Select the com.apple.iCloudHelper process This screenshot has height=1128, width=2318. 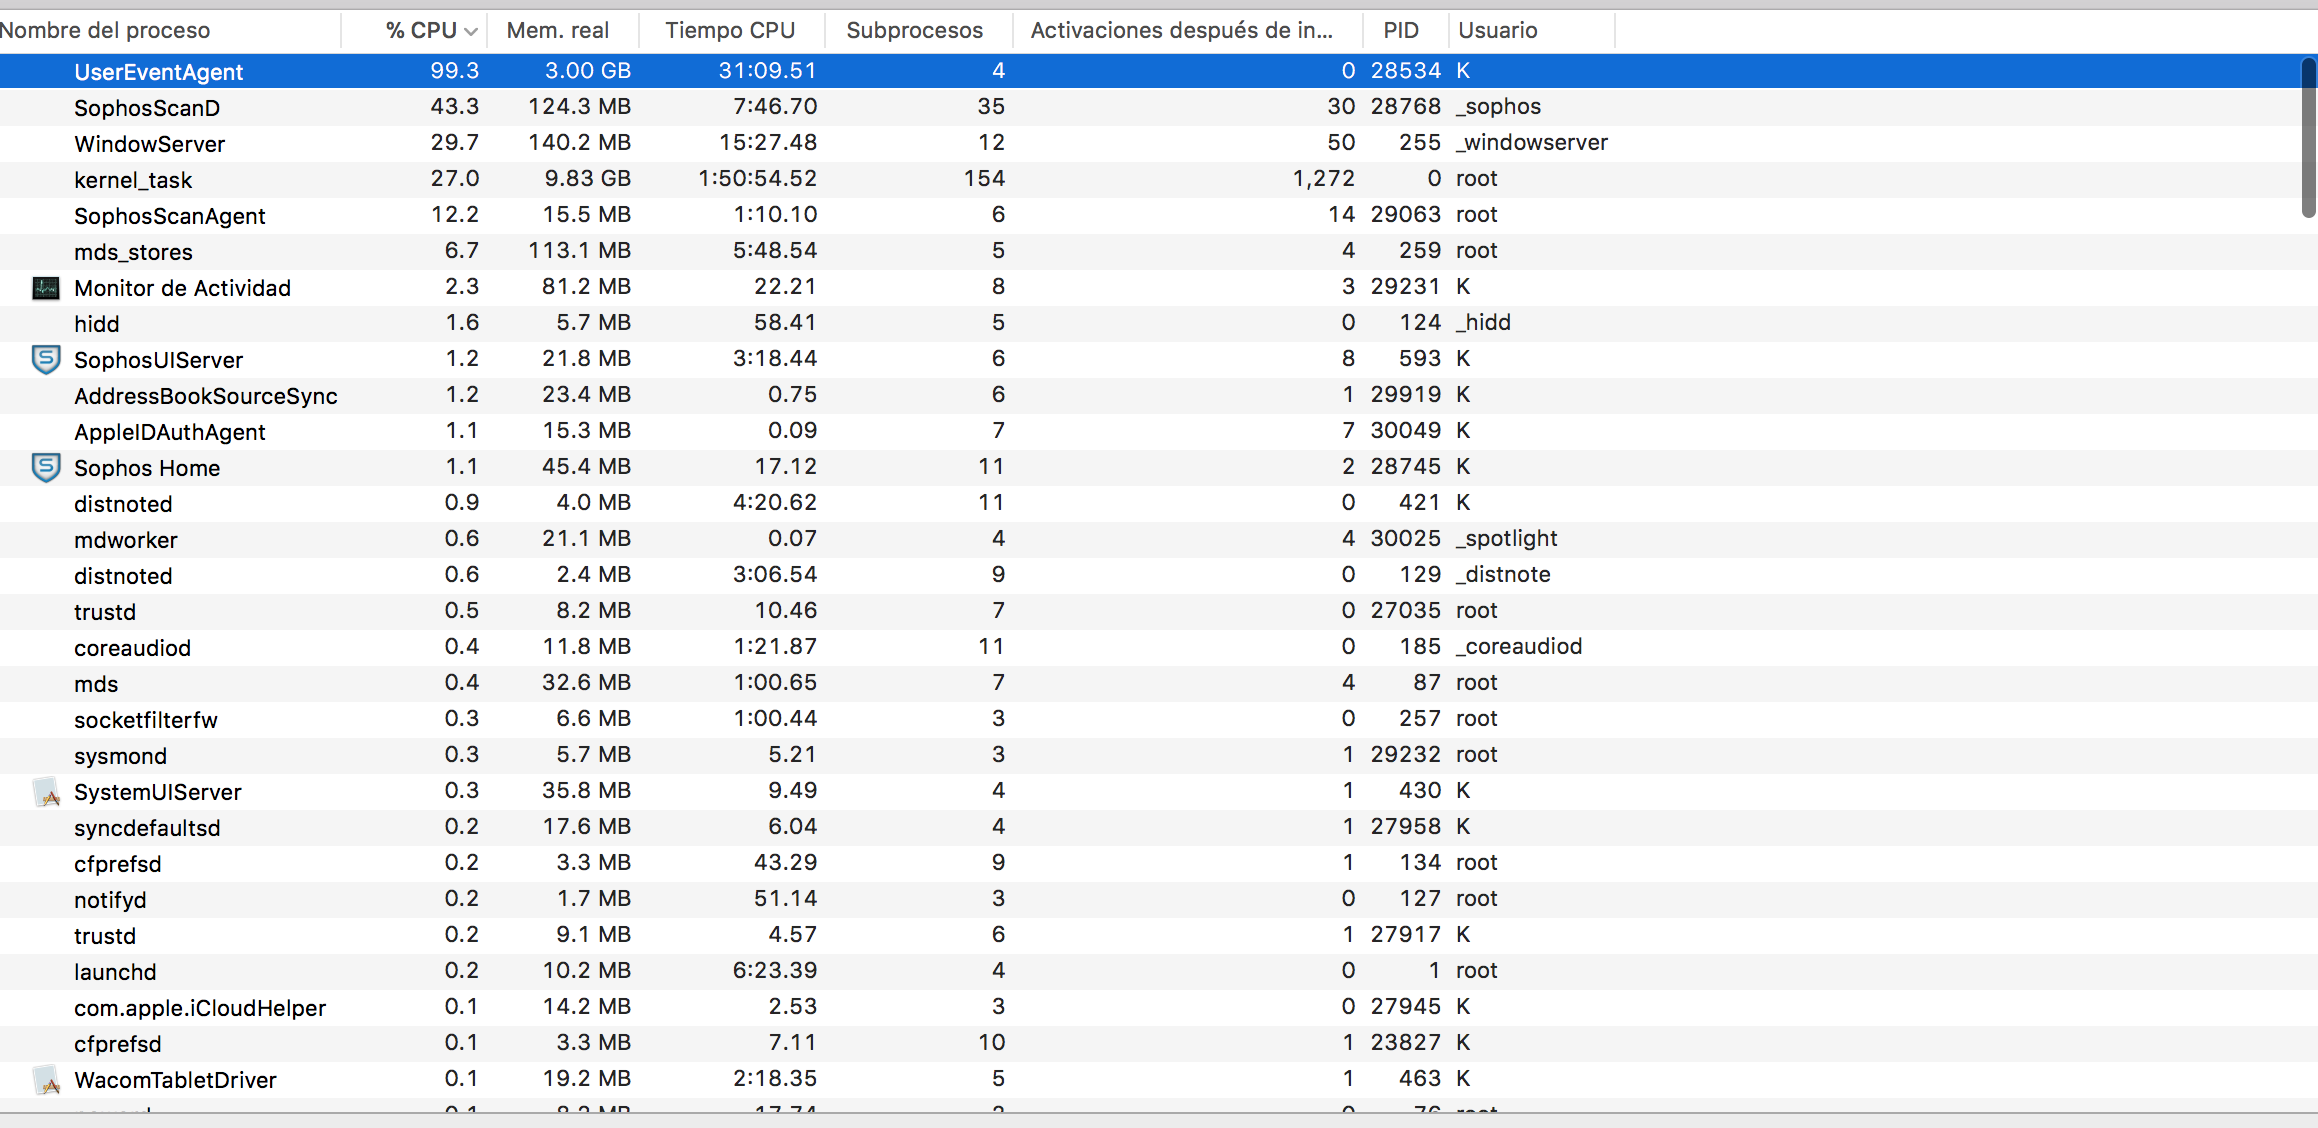[200, 1008]
